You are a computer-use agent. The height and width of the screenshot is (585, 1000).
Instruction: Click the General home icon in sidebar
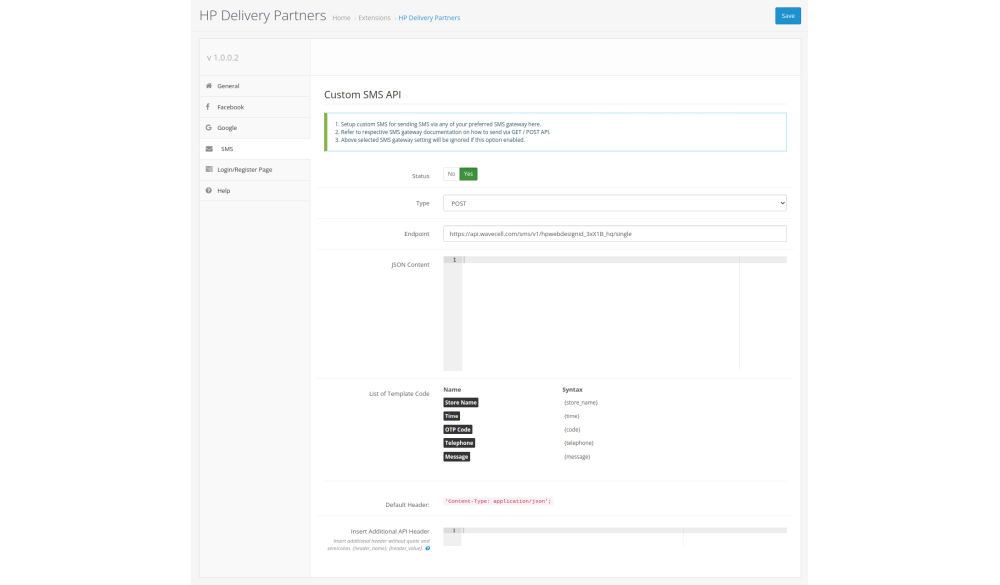tap(208, 86)
